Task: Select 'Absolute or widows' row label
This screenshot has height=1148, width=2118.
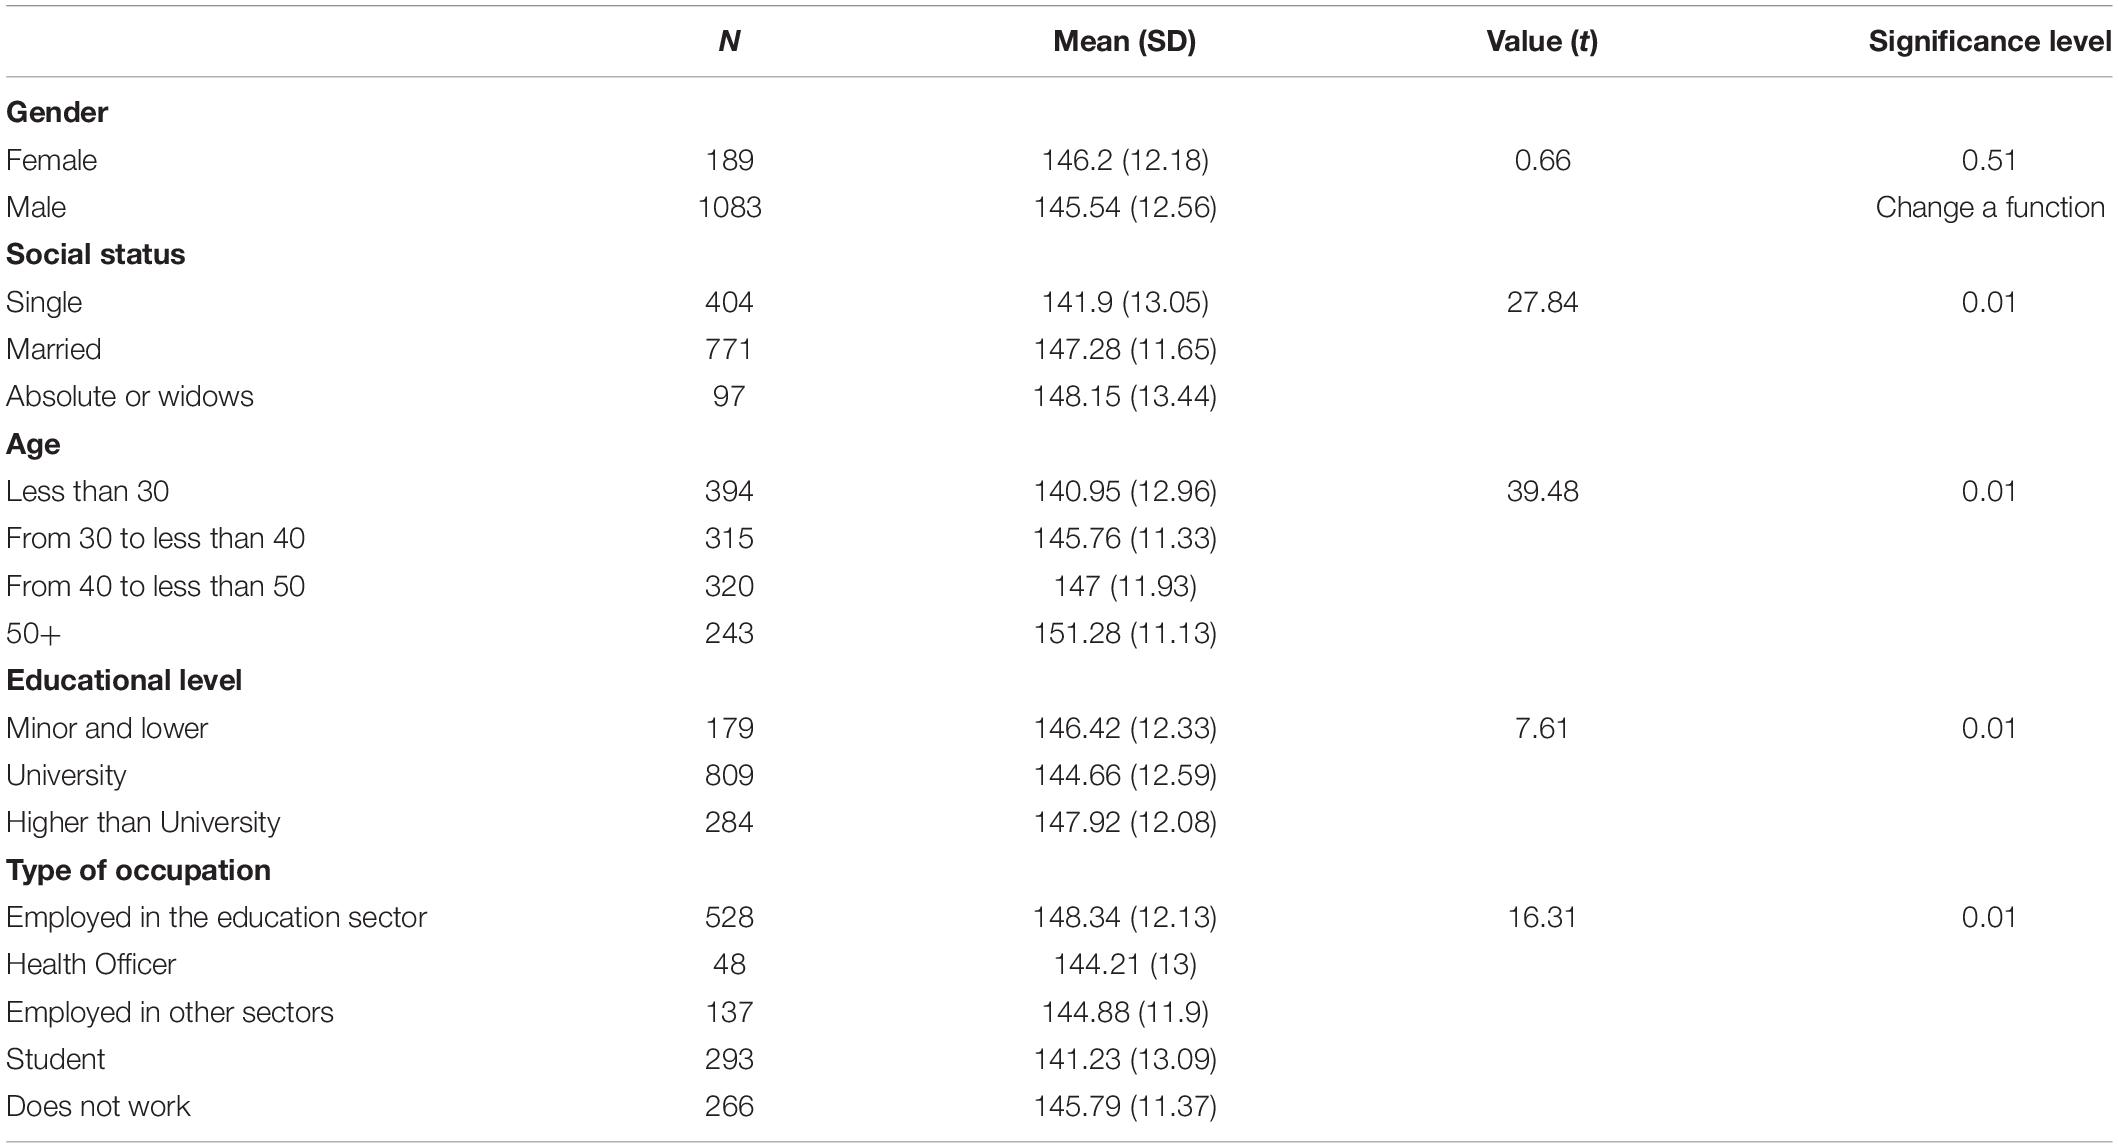Action: (130, 396)
